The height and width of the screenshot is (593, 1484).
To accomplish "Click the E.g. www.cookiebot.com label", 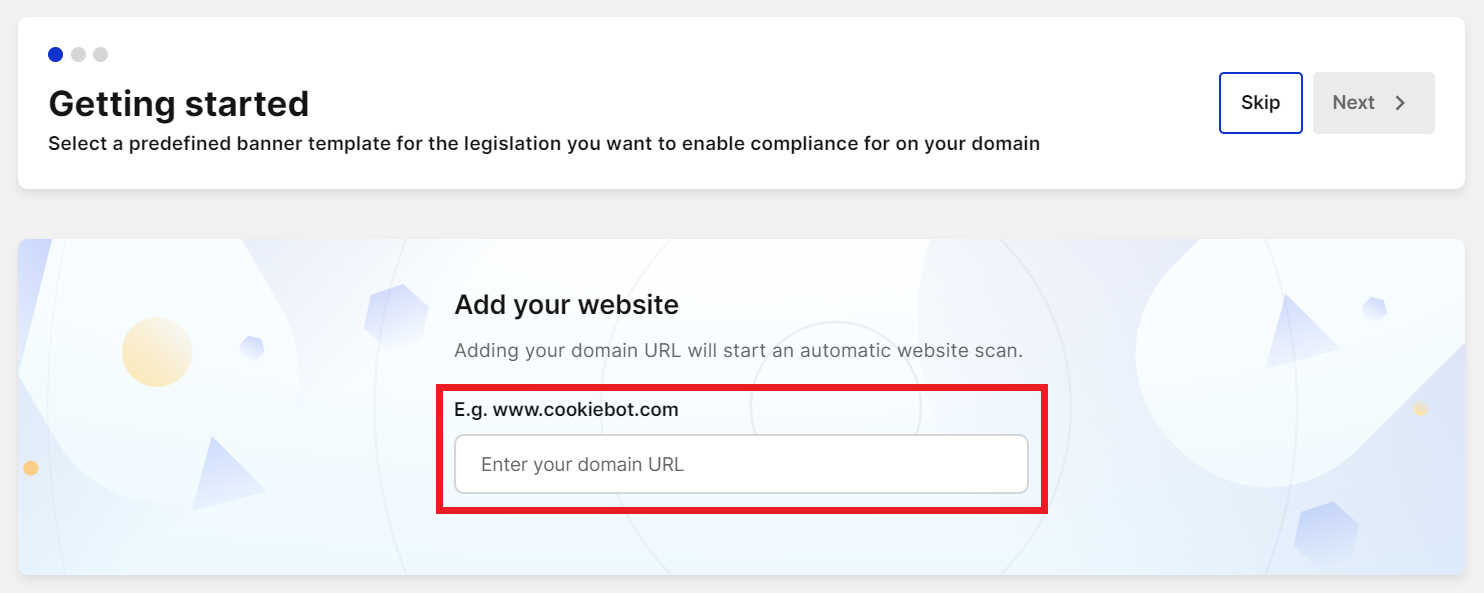I will (566, 409).
